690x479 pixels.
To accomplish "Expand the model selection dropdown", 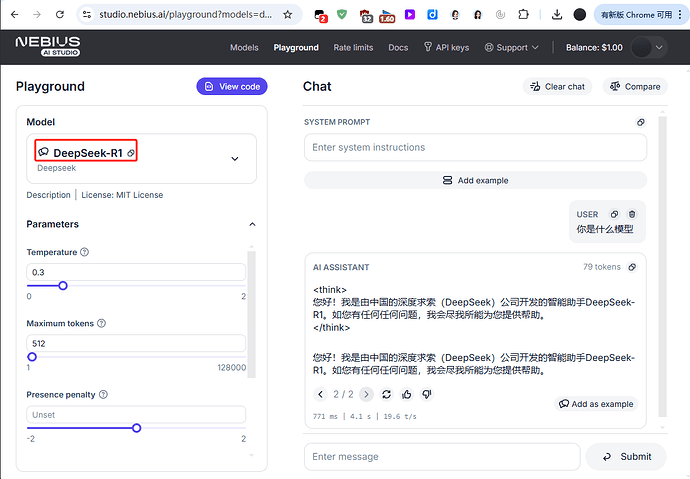I will click(x=235, y=159).
